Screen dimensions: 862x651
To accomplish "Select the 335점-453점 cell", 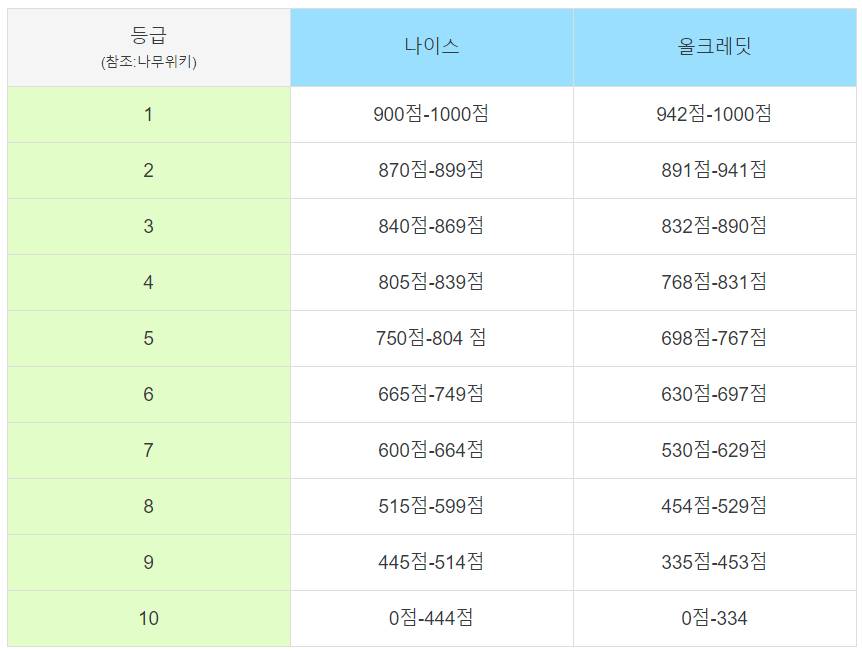I will point(715,562).
